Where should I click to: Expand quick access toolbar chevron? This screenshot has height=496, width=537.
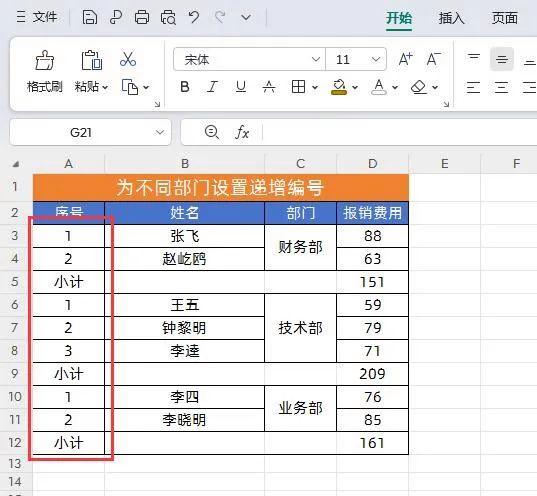246,17
